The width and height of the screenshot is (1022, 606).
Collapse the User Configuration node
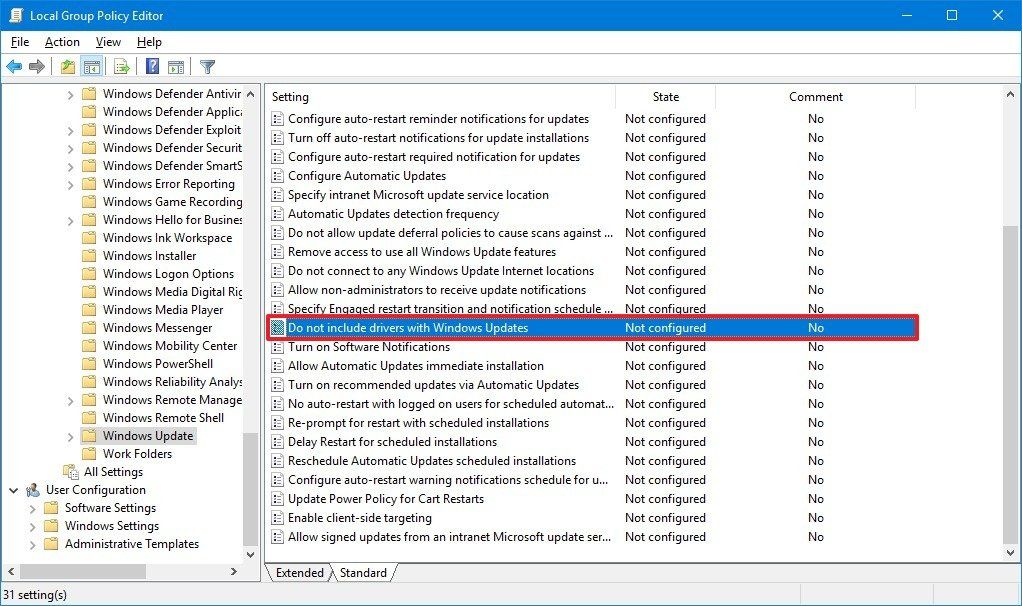tap(13, 489)
